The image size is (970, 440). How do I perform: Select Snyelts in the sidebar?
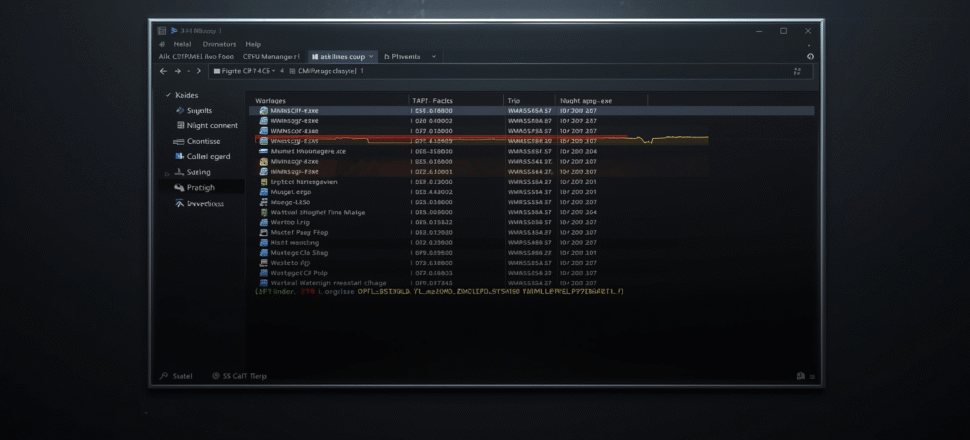pyautogui.click(x=199, y=111)
